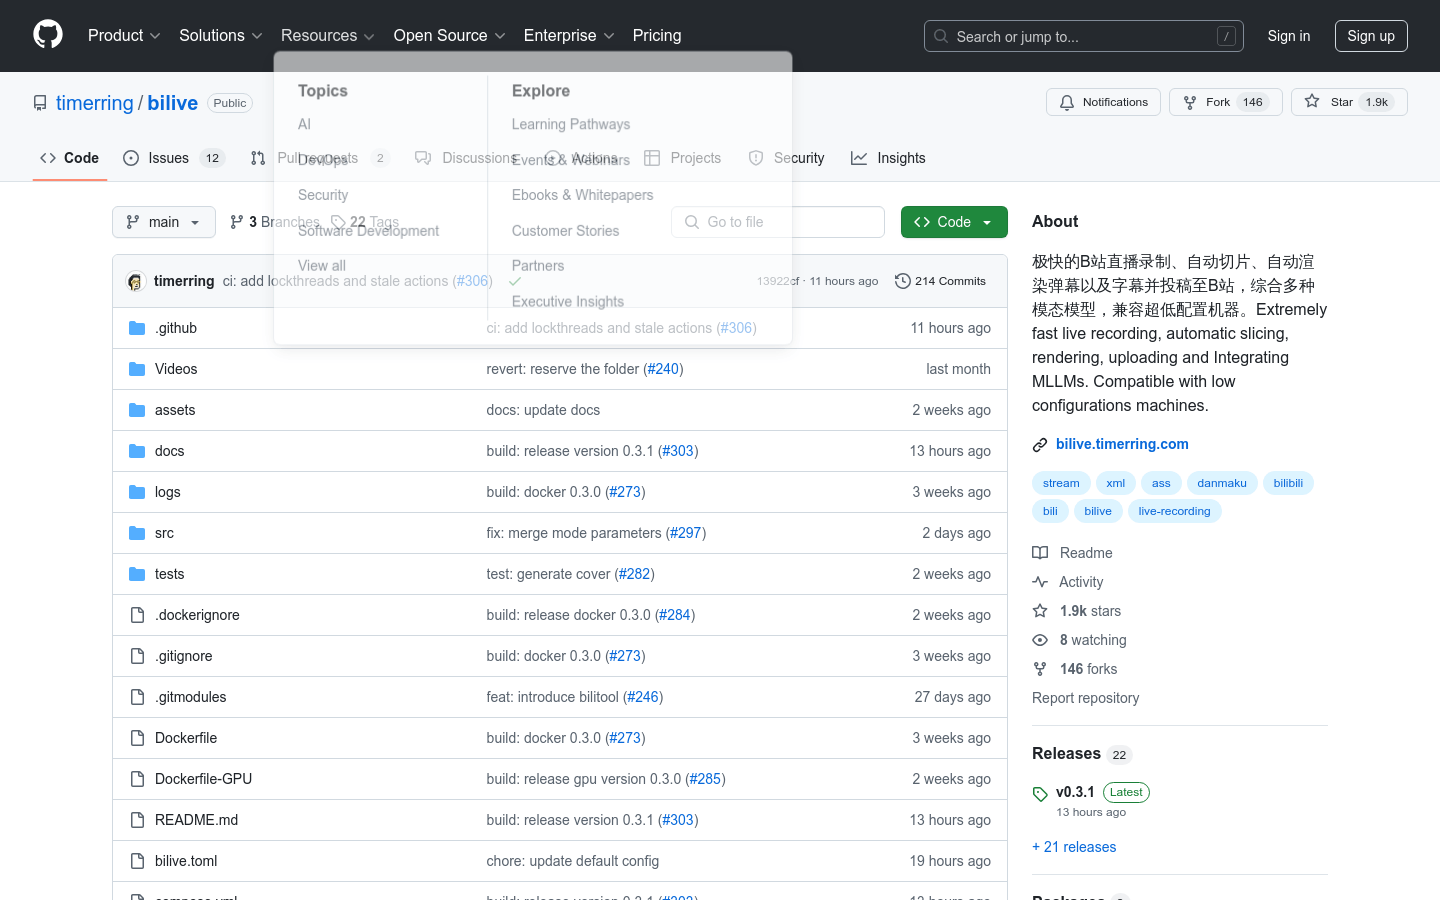The width and height of the screenshot is (1440, 900).
Task: Open the Issues tab
Action: [x=174, y=158]
